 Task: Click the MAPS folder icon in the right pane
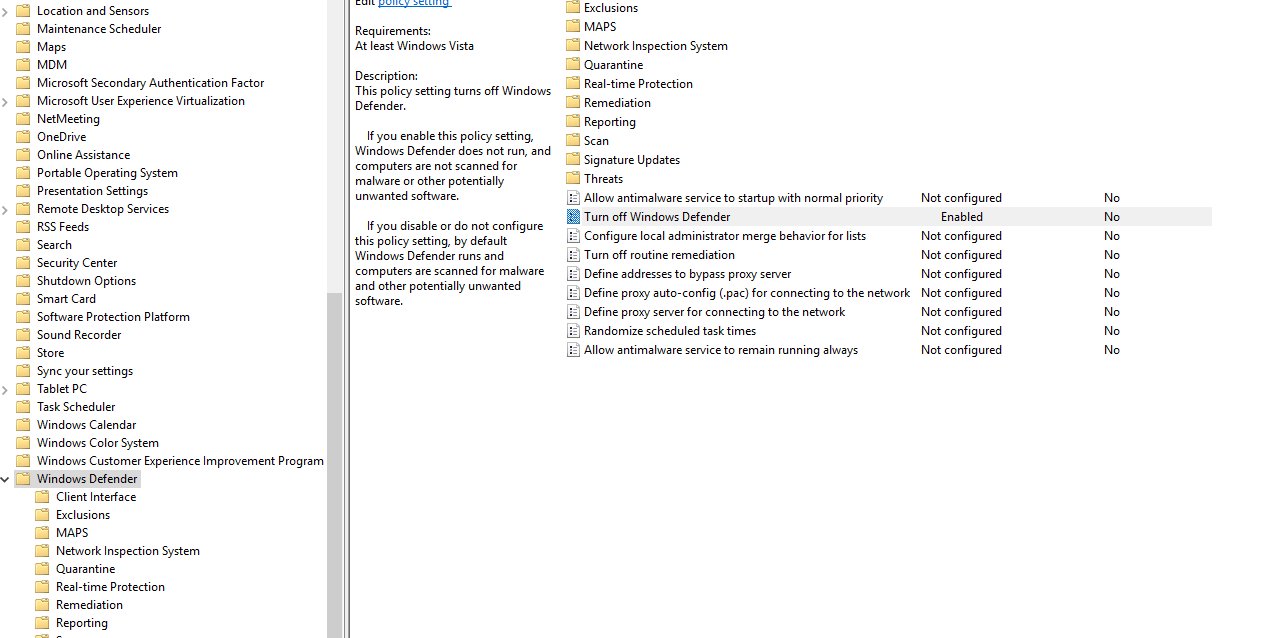[x=573, y=27]
